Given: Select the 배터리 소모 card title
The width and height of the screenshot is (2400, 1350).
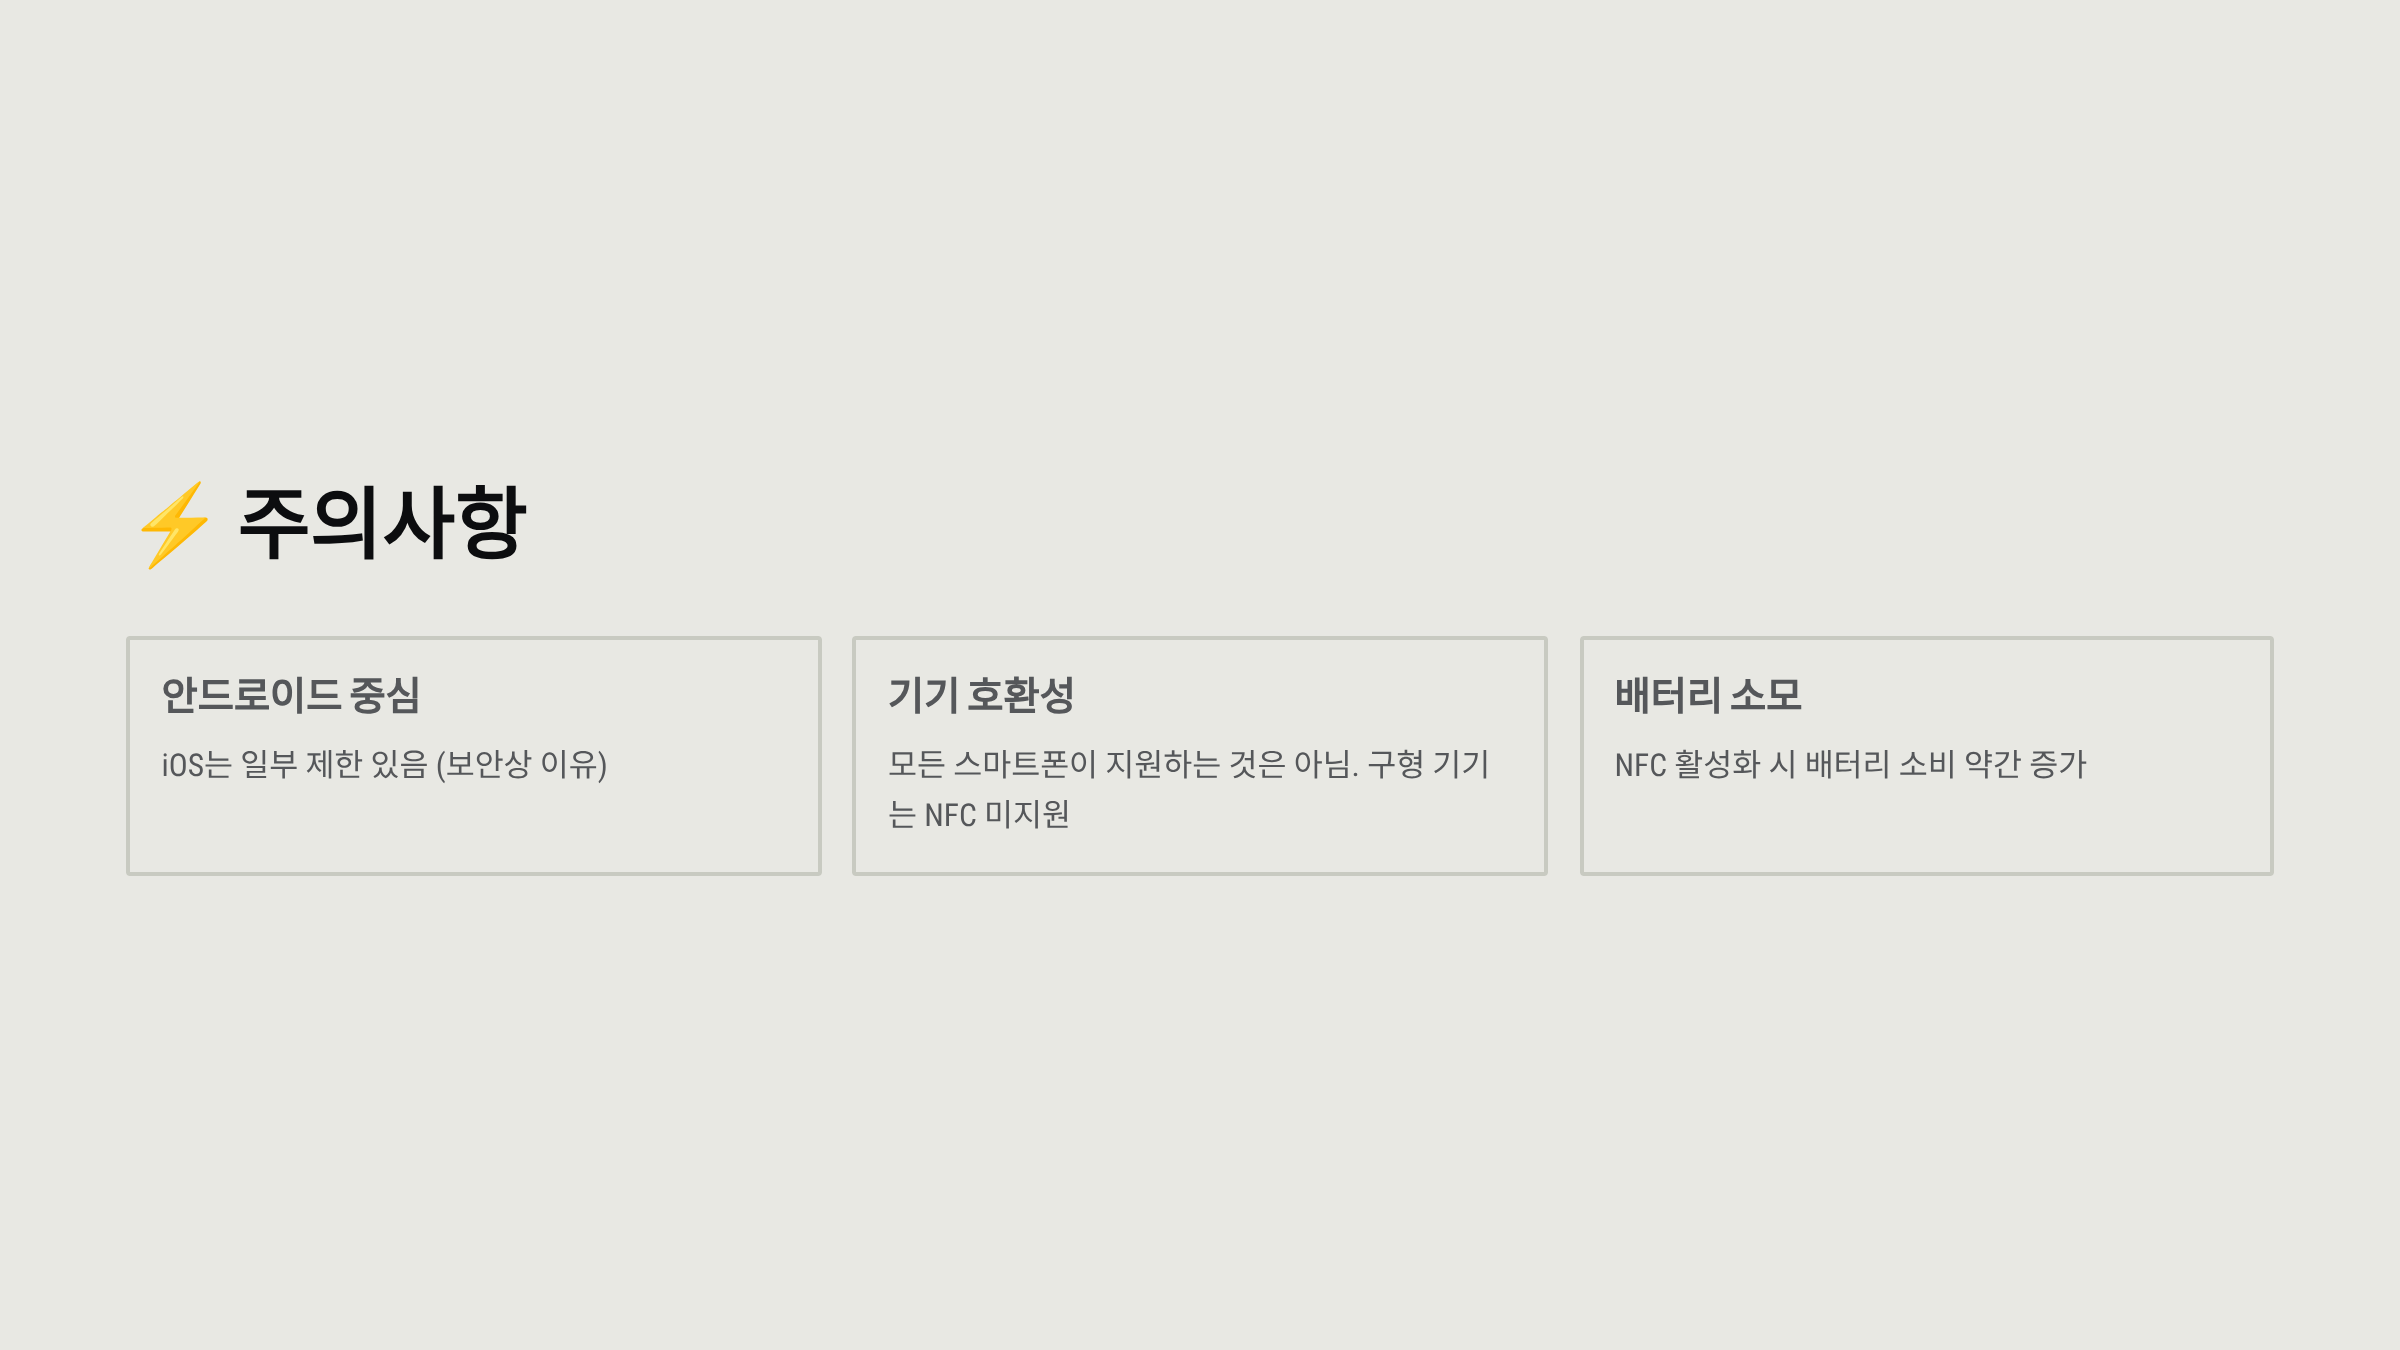Looking at the screenshot, I should point(1707,695).
